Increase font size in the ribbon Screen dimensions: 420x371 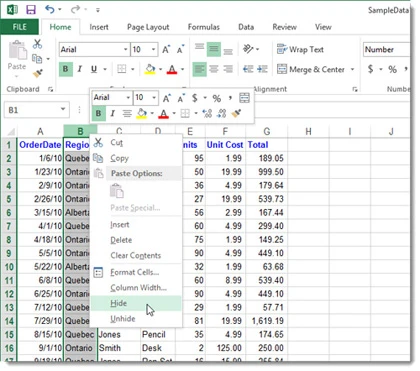[x=166, y=50]
